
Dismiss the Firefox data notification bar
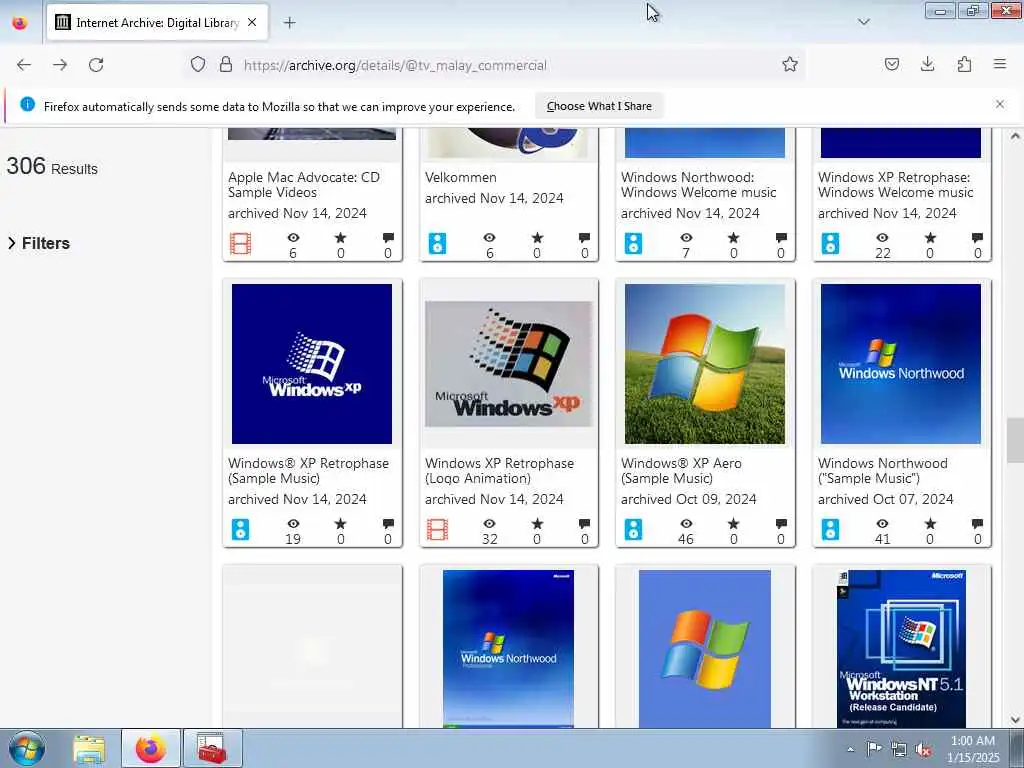tap(999, 104)
